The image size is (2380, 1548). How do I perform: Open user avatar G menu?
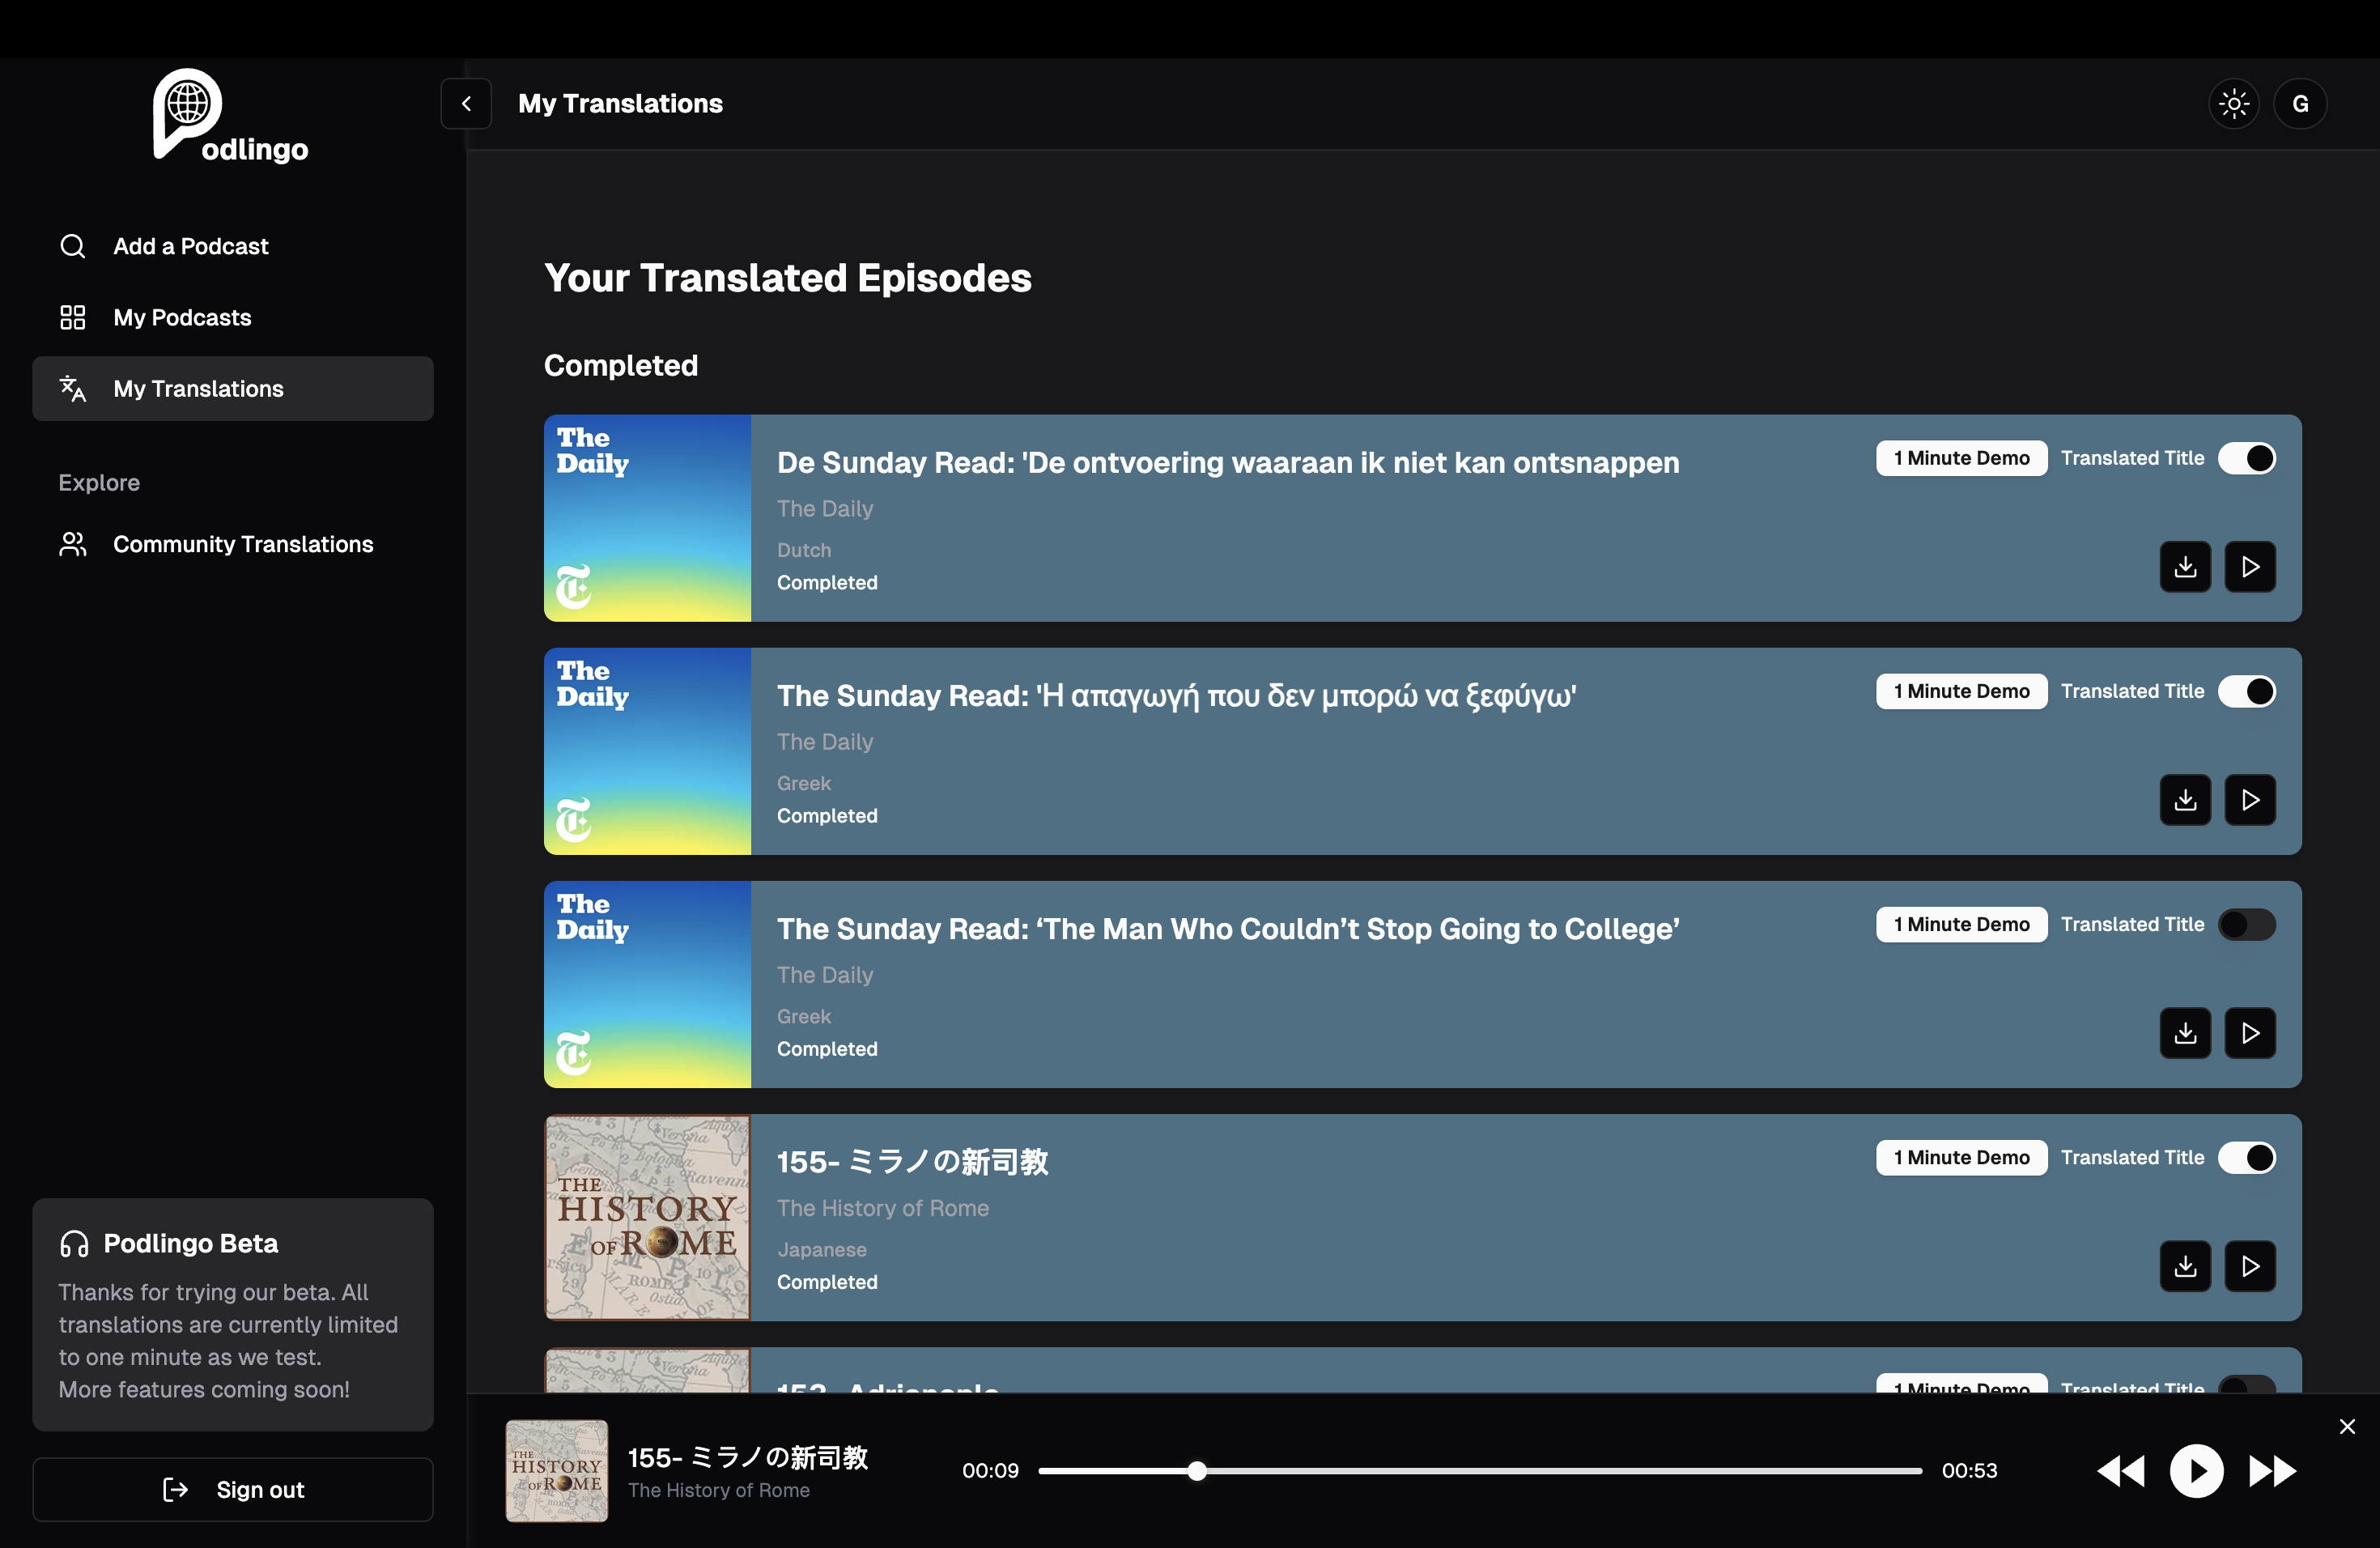tap(2300, 103)
